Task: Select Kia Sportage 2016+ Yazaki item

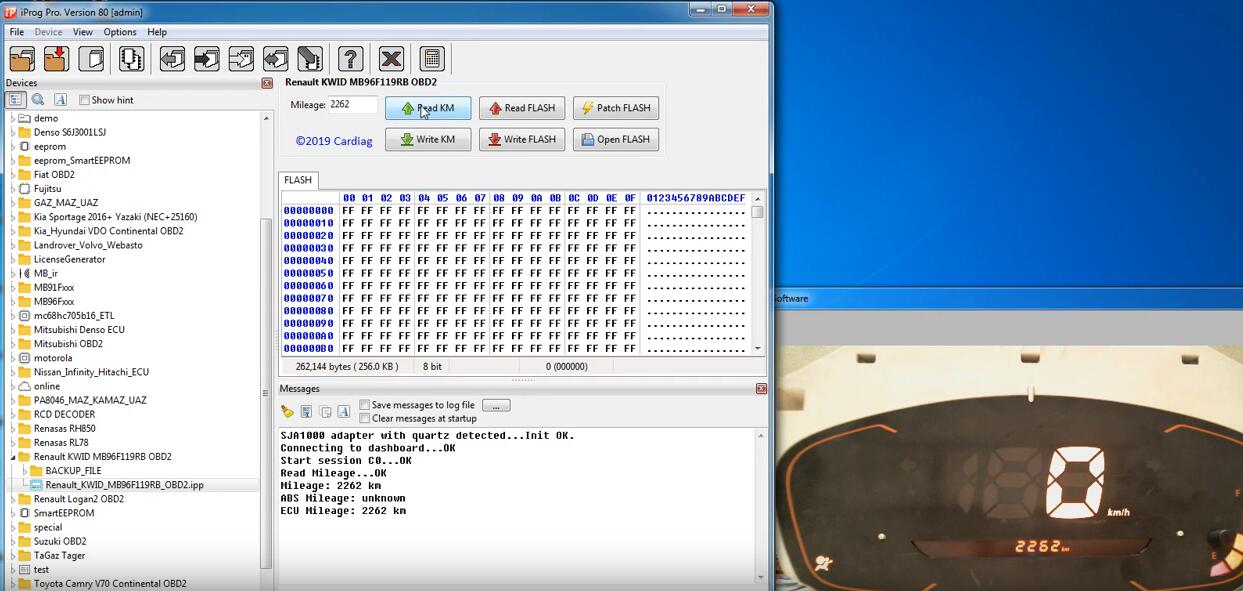Action: 115,217
